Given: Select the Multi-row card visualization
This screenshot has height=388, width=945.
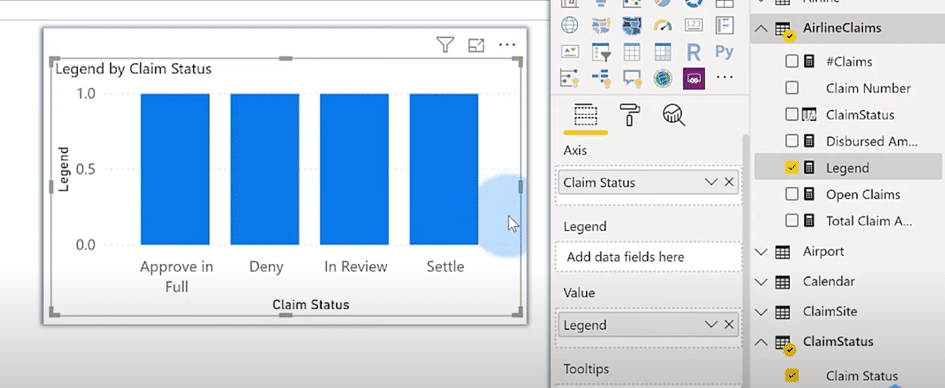Looking at the screenshot, I should point(724,25).
